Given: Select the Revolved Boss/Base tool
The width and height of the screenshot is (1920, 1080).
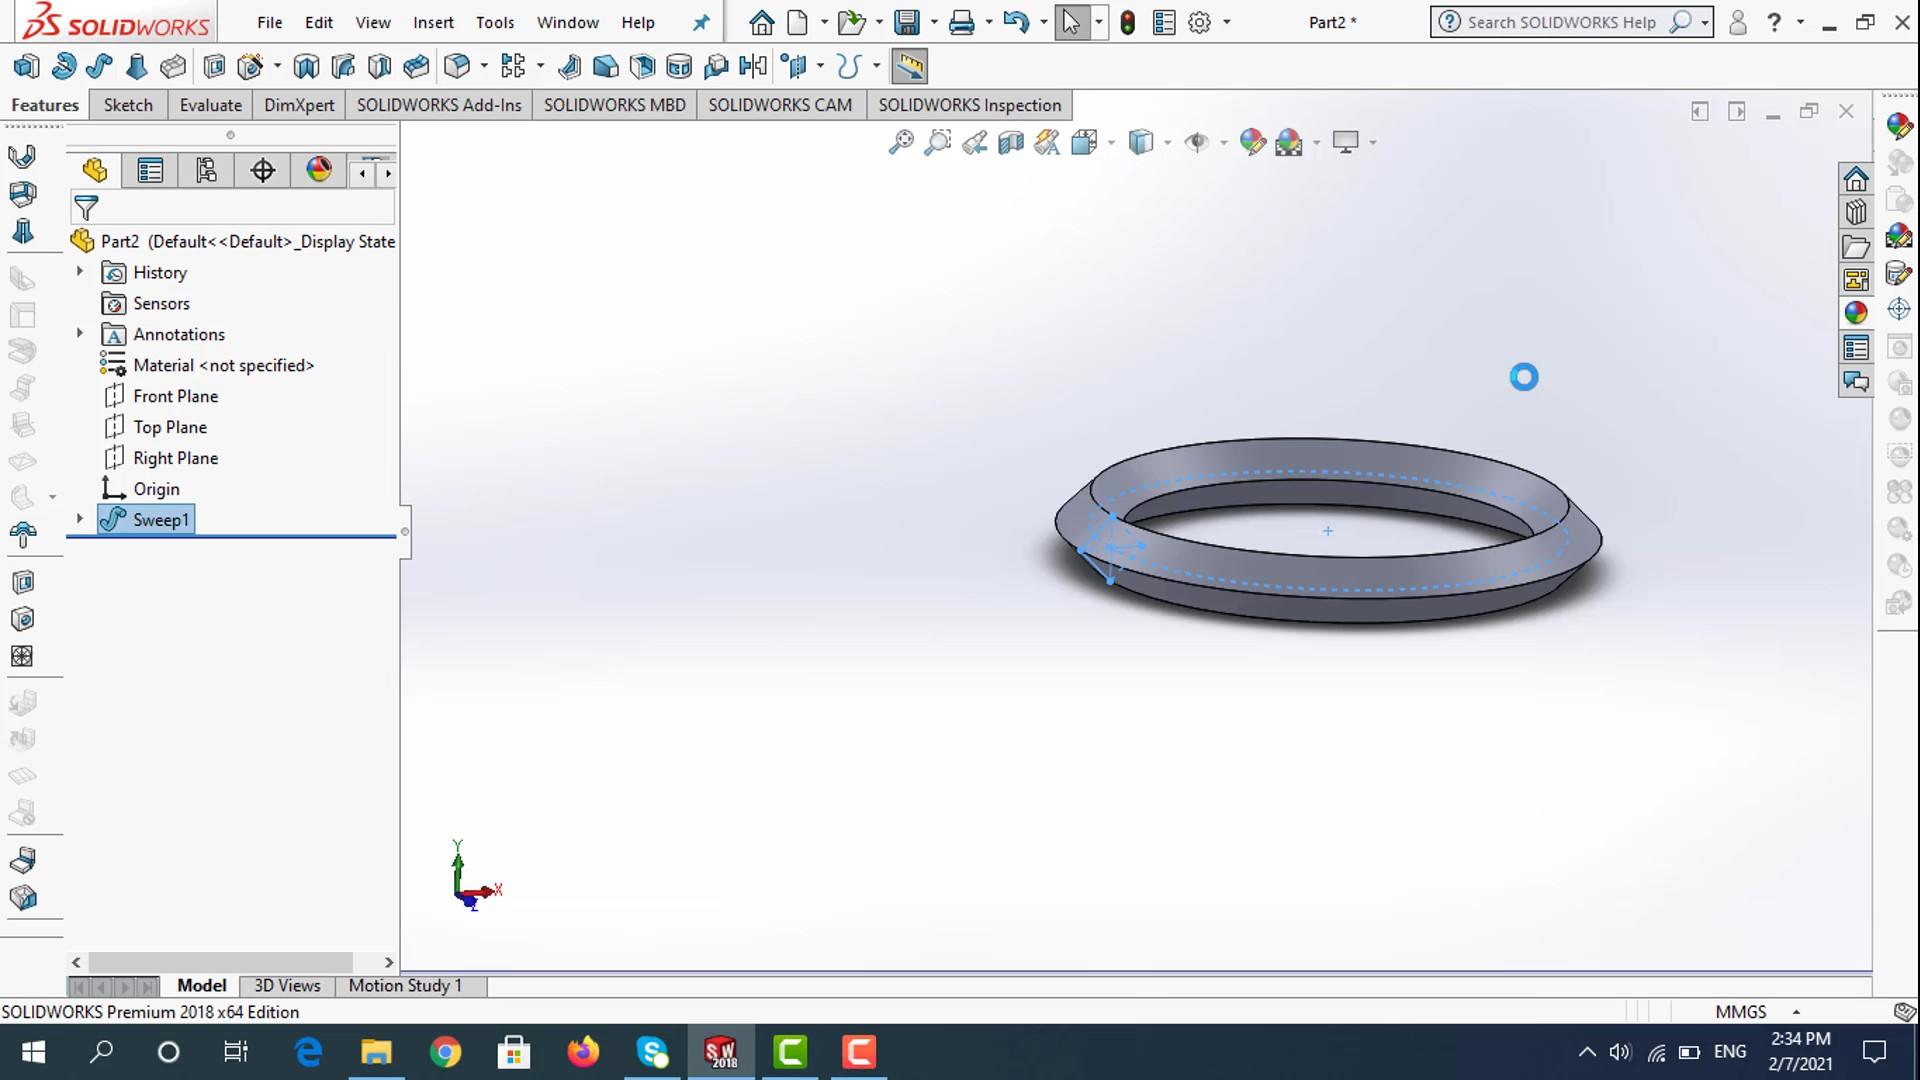Looking at the screenshot, I should coord(63,67).
